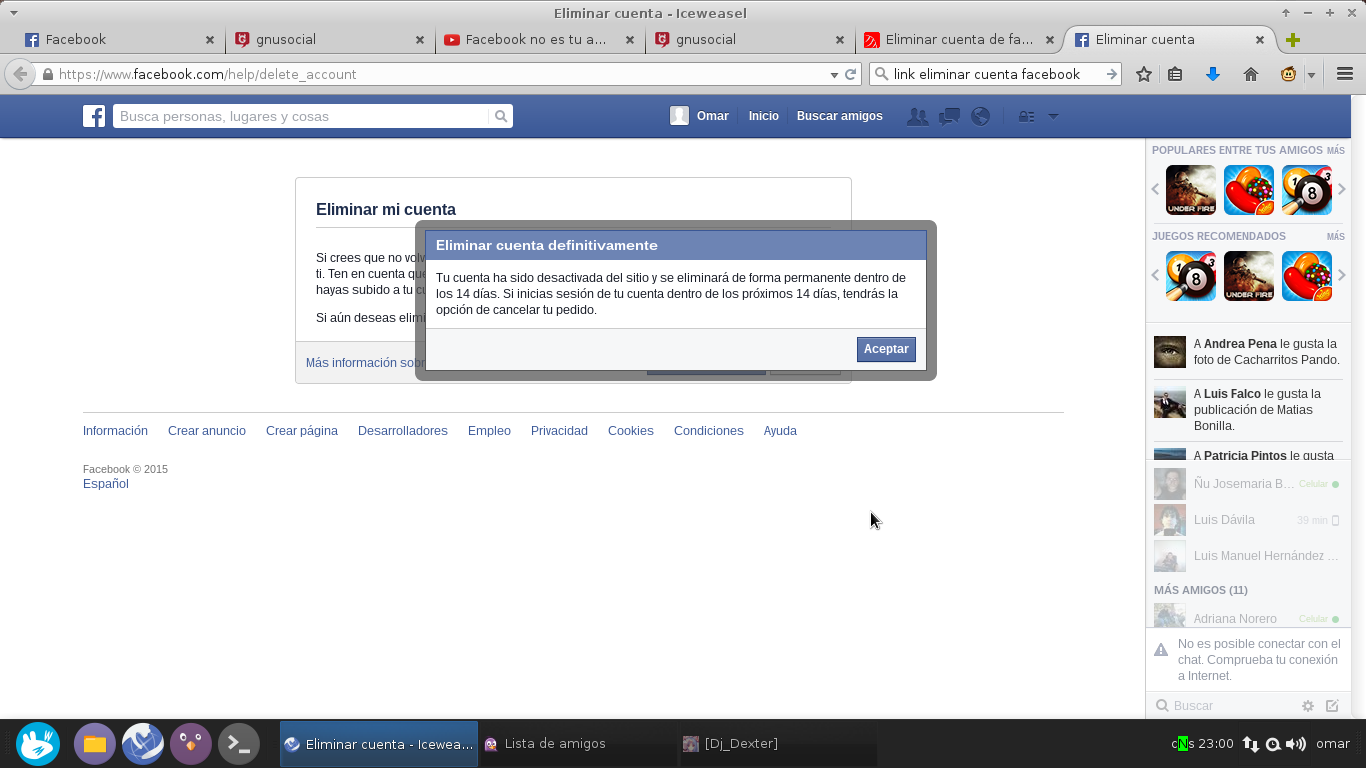Click volume speaker icon in system tray

pos(1296,744)
